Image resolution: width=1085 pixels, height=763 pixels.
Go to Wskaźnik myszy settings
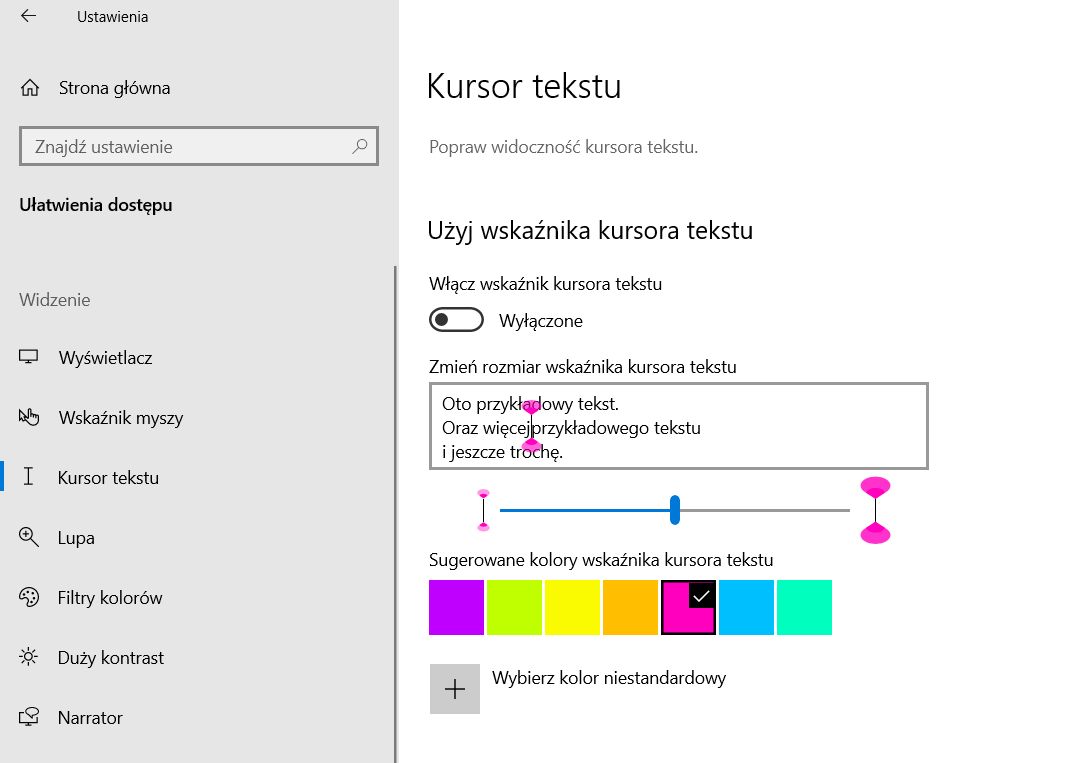[x=121, y=418]
